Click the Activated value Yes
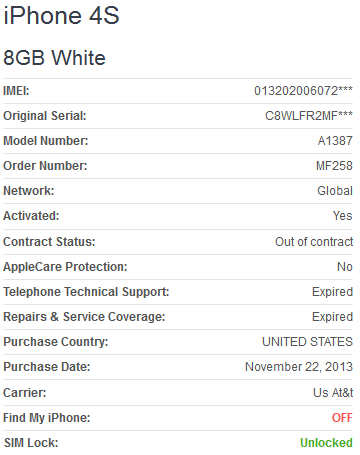The image size is (360, 455). tap(343, 216)
